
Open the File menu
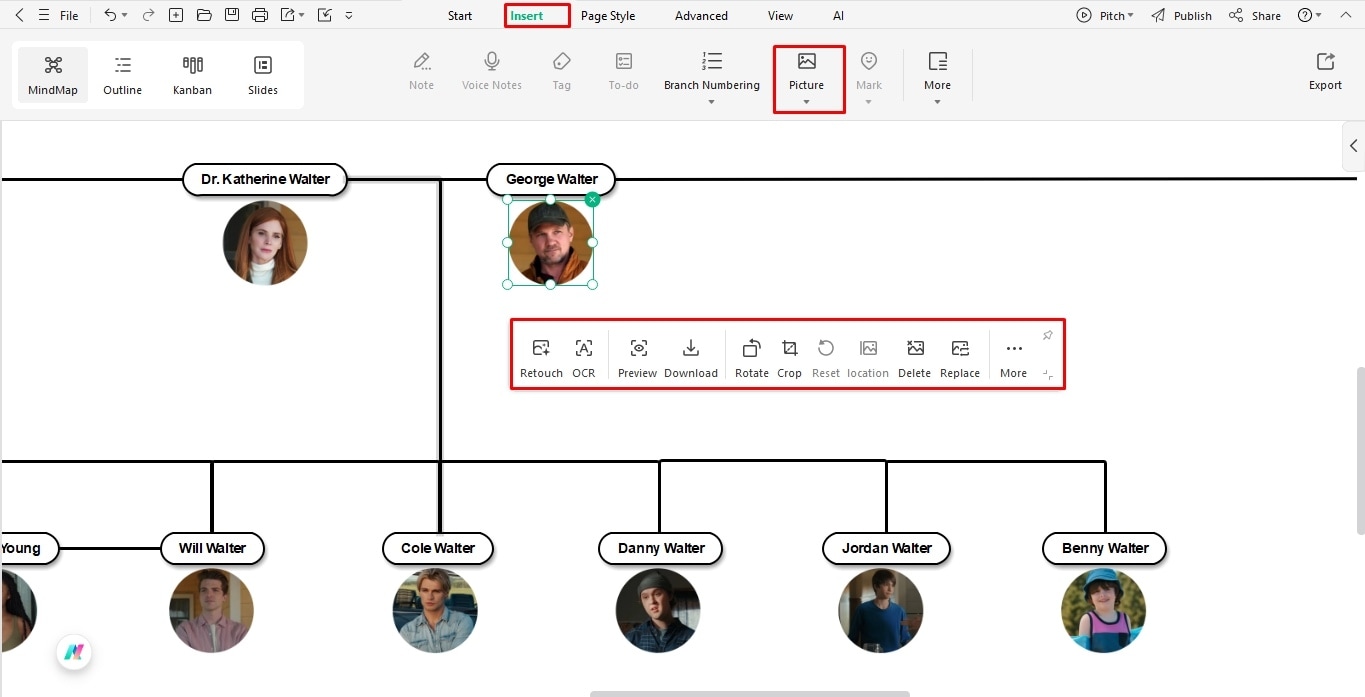tap(68, 15)
